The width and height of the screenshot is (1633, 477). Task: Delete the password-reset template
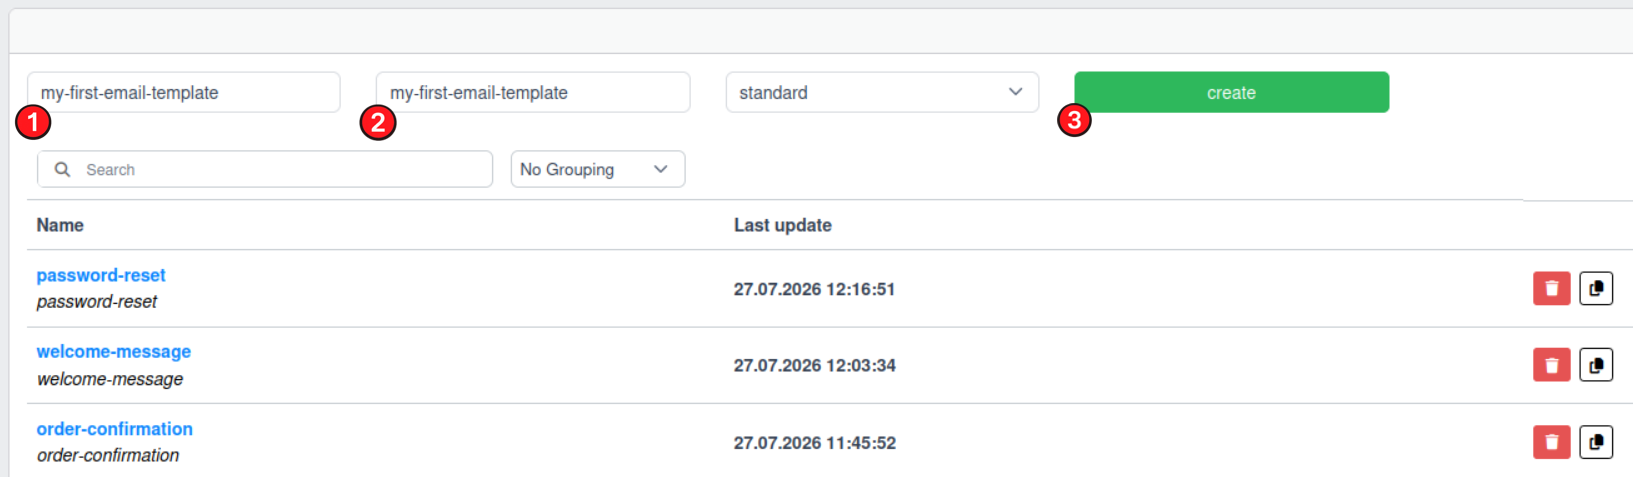pyautogui.click(x=1551, y=288)
